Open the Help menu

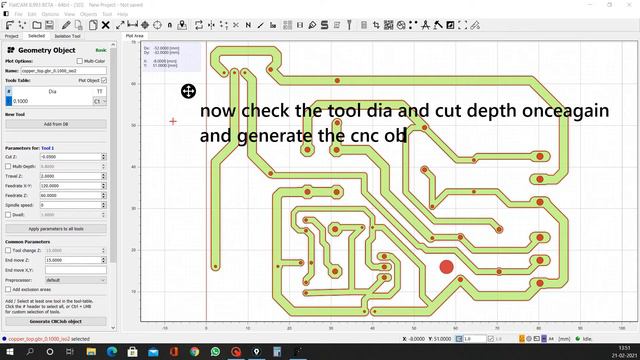[122, 14]
